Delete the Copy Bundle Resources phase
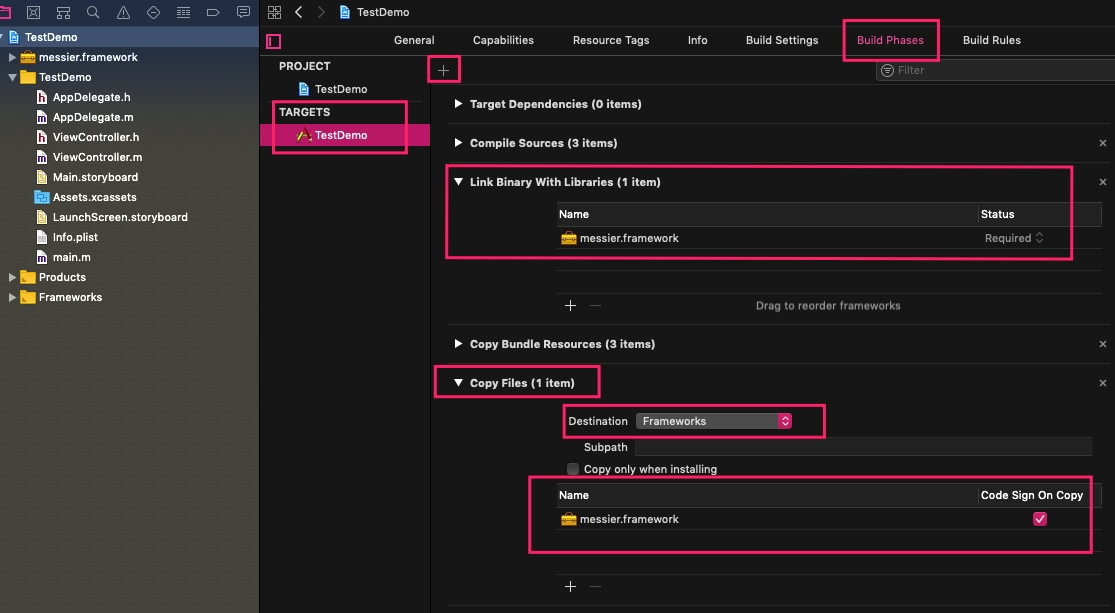 point(1103,343)
